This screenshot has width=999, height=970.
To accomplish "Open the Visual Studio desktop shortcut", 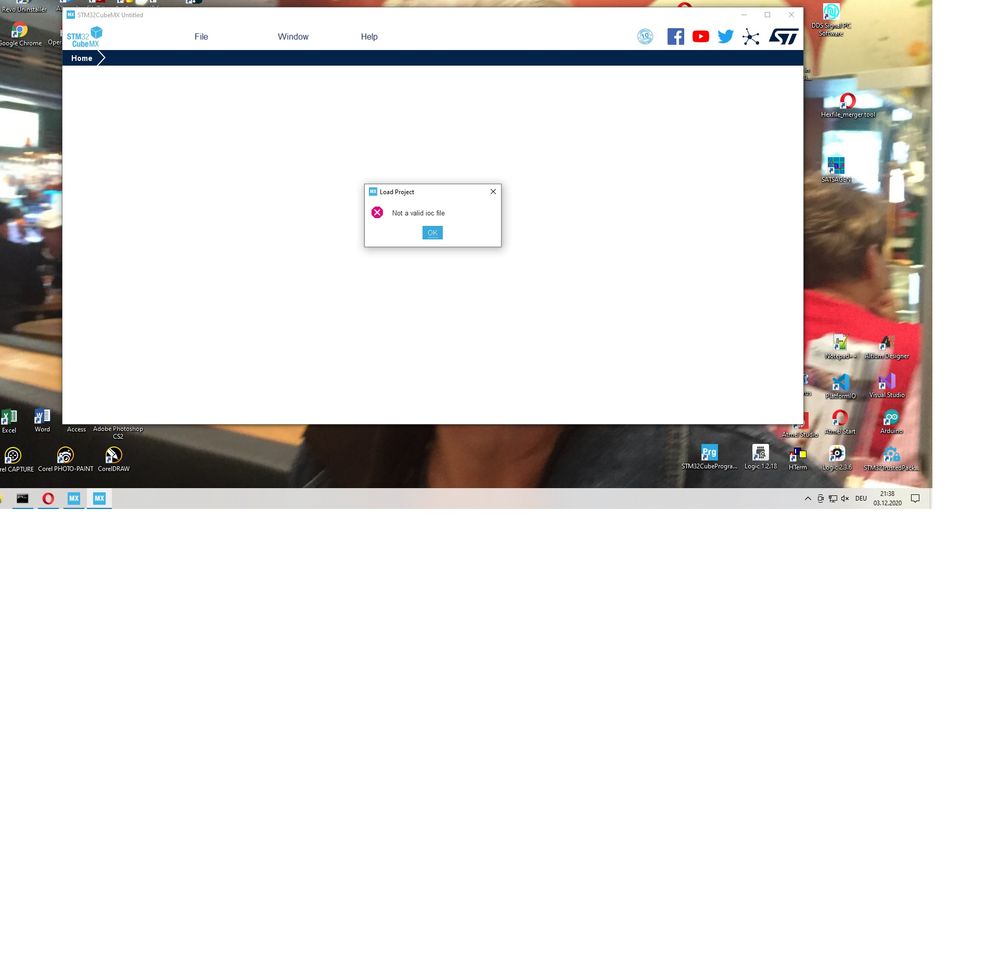I will click(886, 386).
